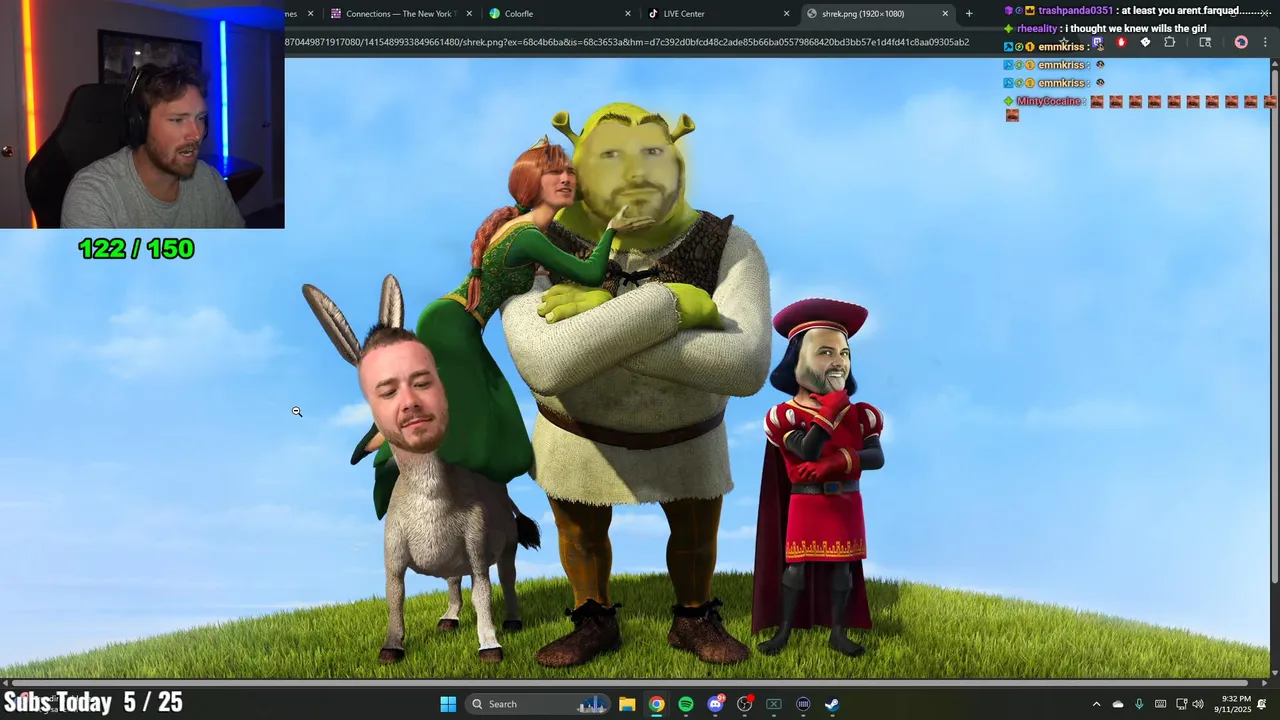Open the notifications bell icon

tap(1262, 704)
